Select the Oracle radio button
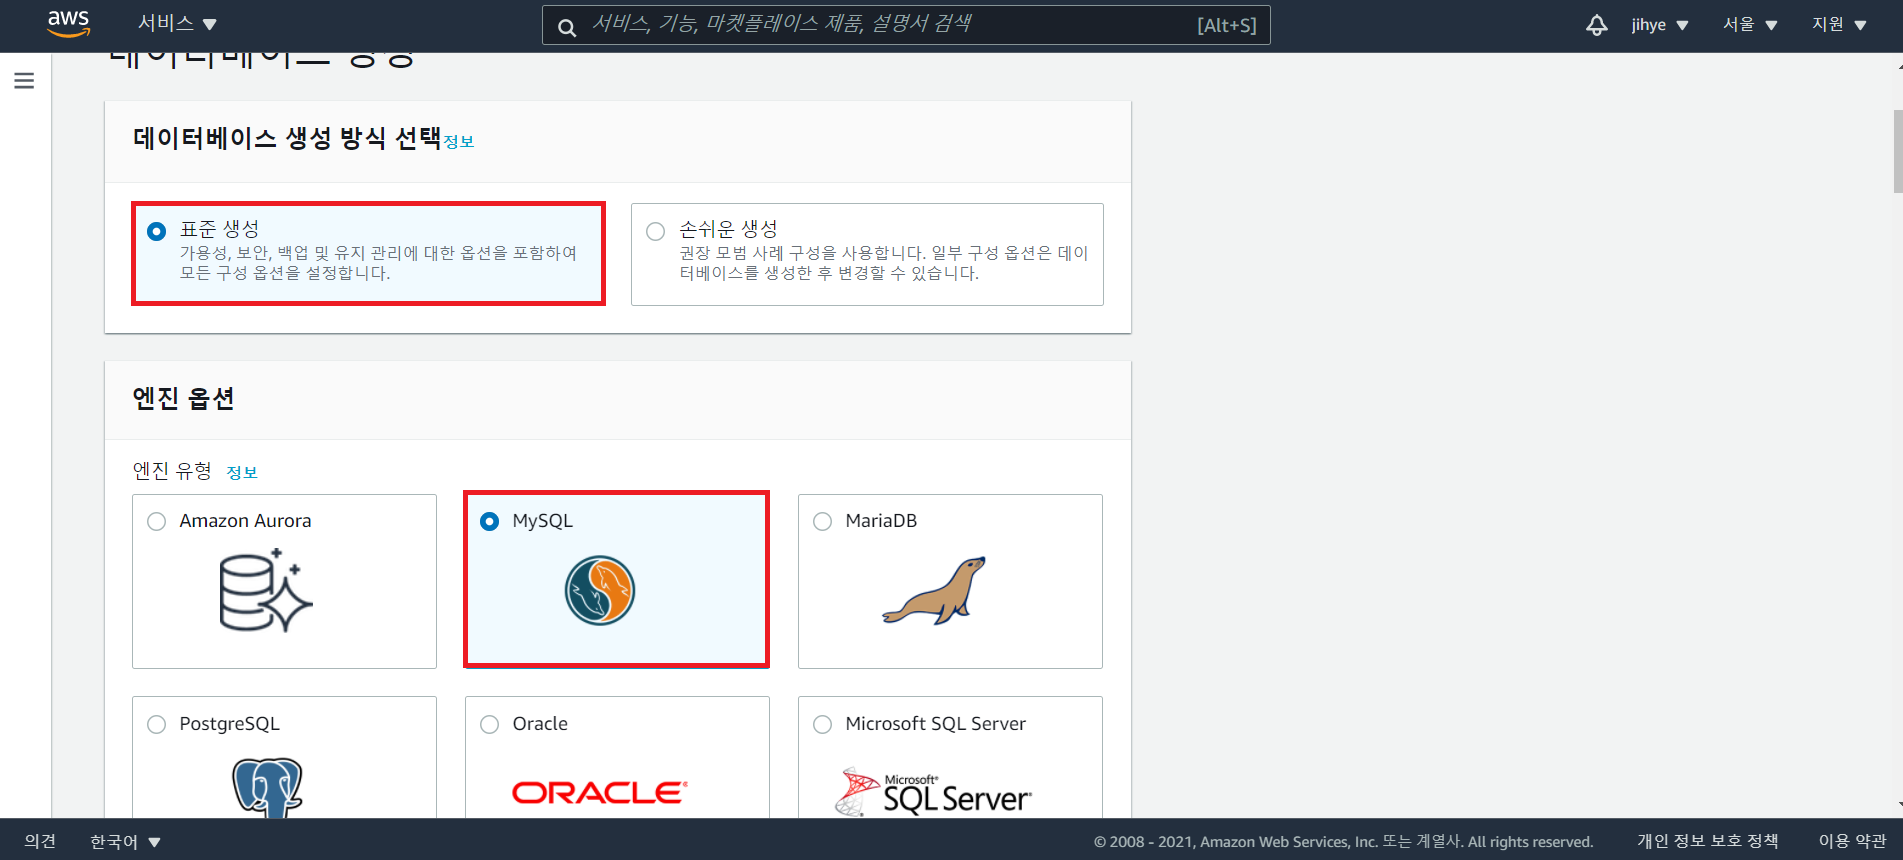 pyautogui.click(x=489, y=725)
